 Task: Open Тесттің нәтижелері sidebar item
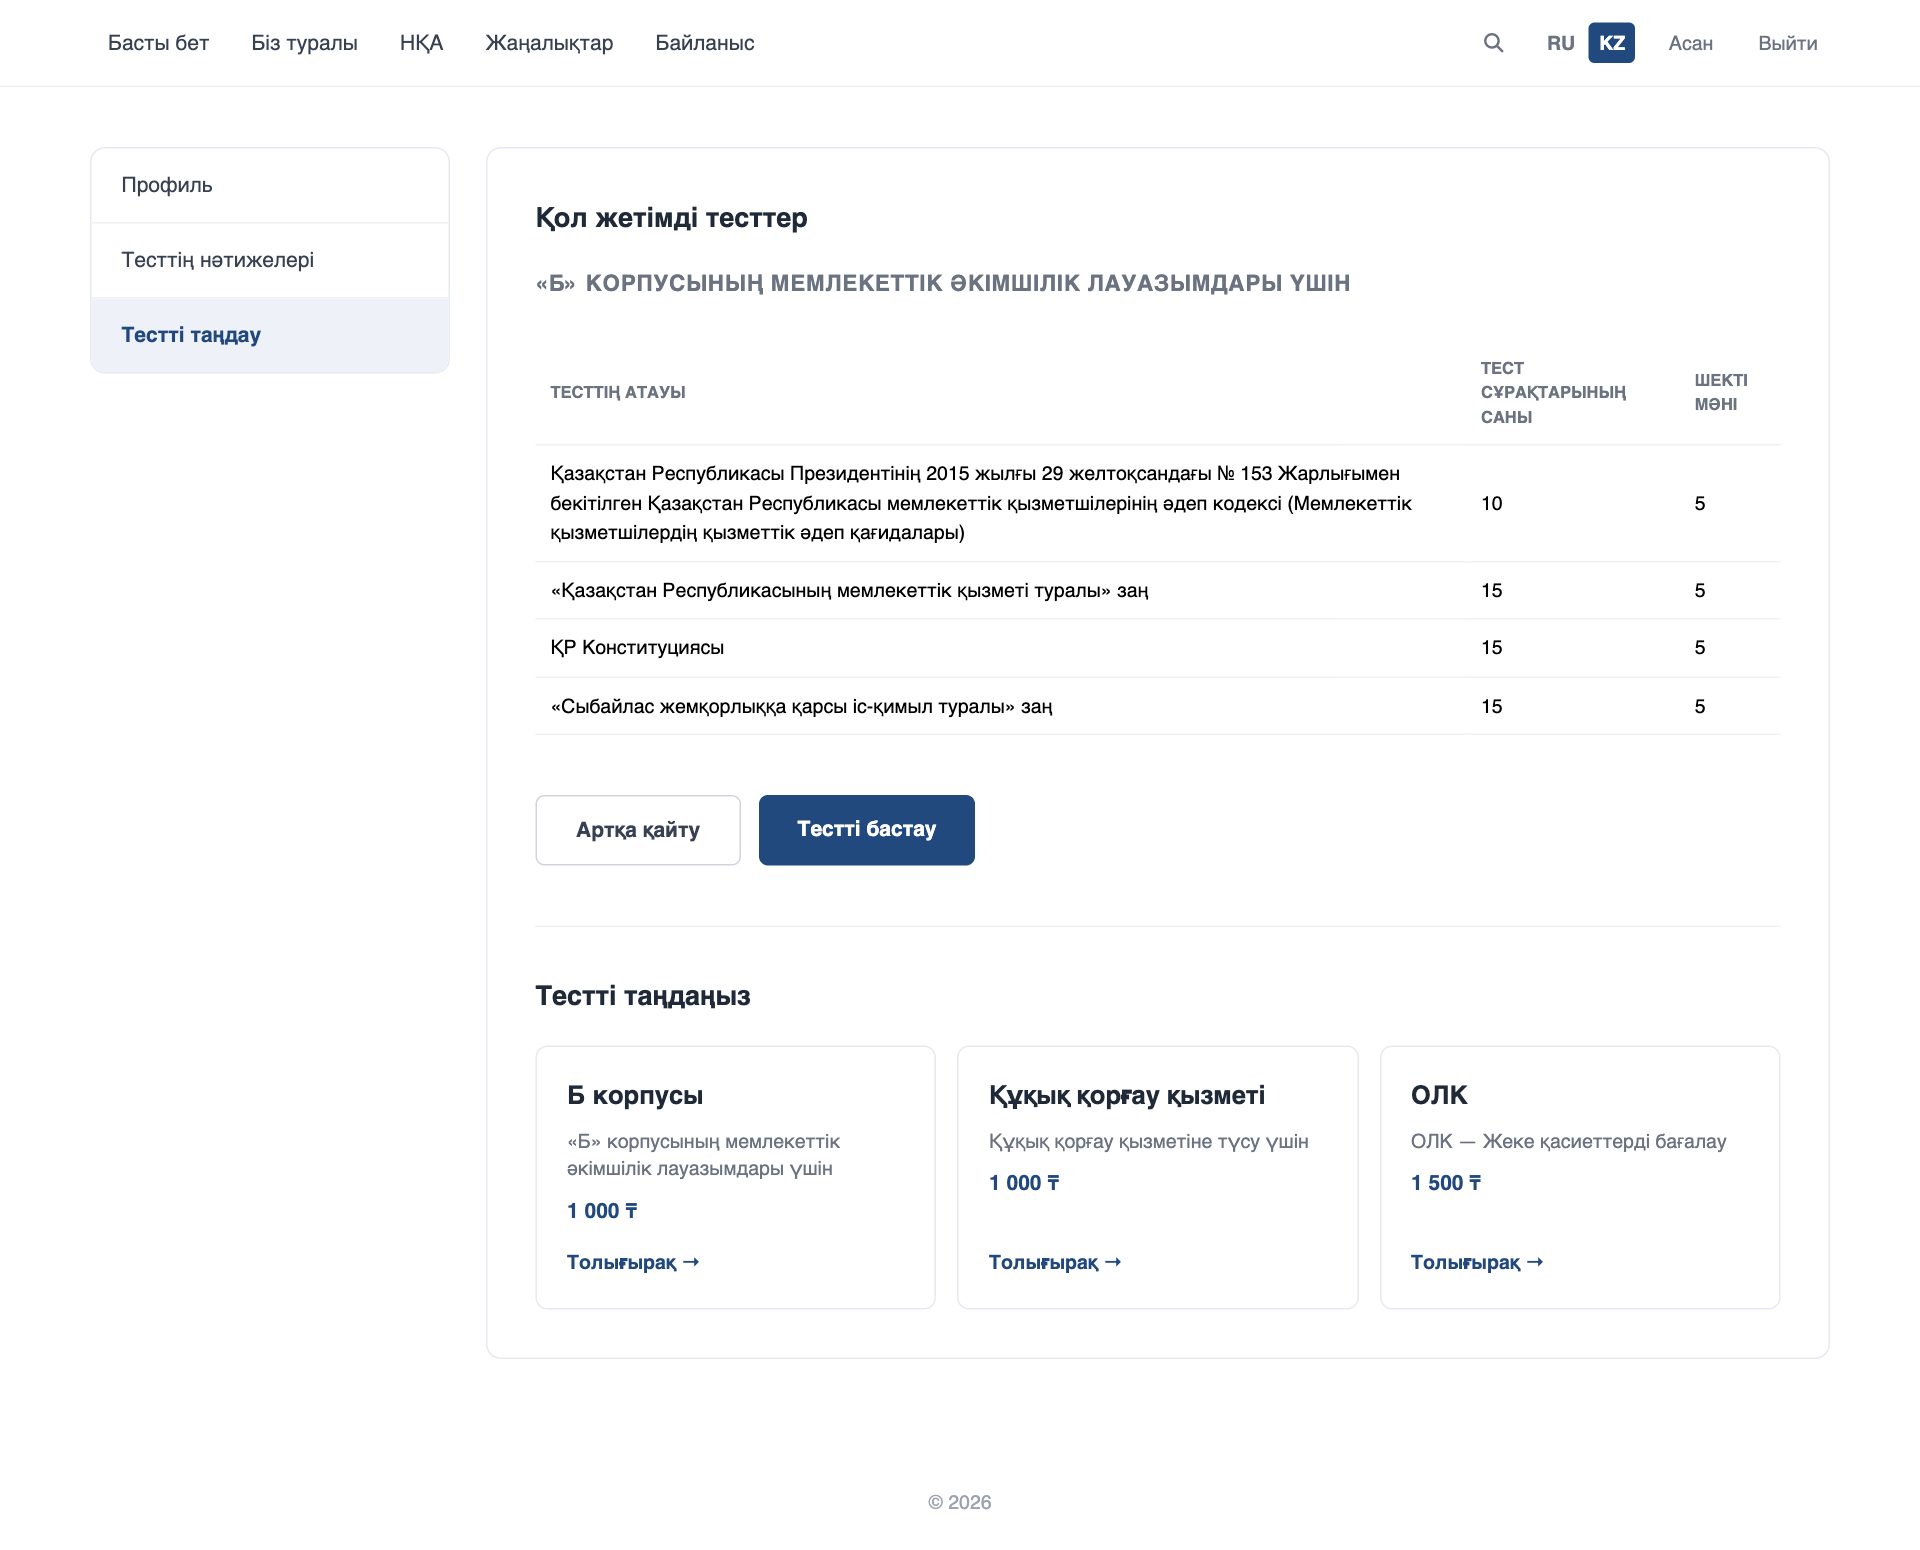pos(270,260)
